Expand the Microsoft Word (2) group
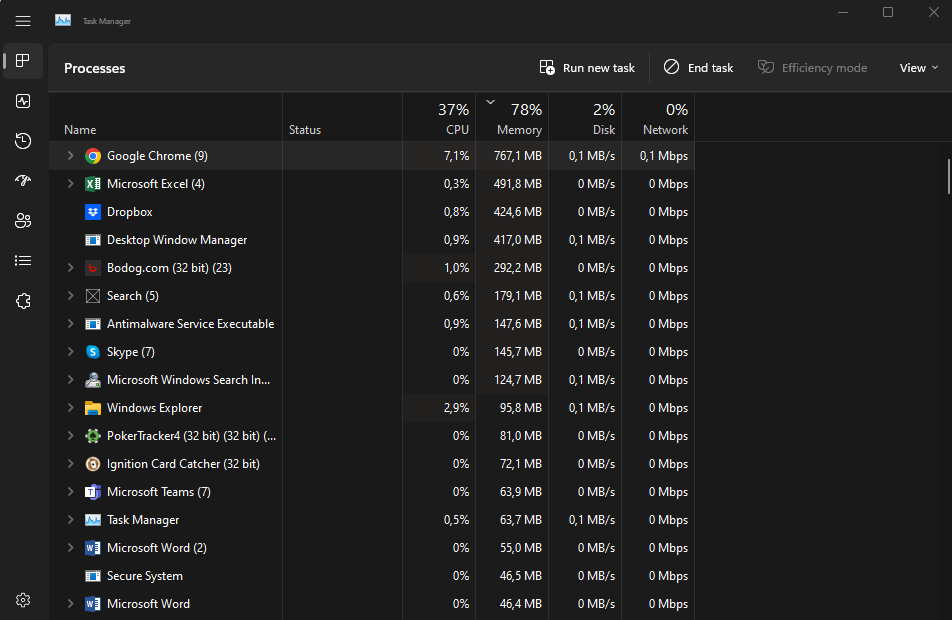This screenshot has height=620, width=952. point(70,548)
